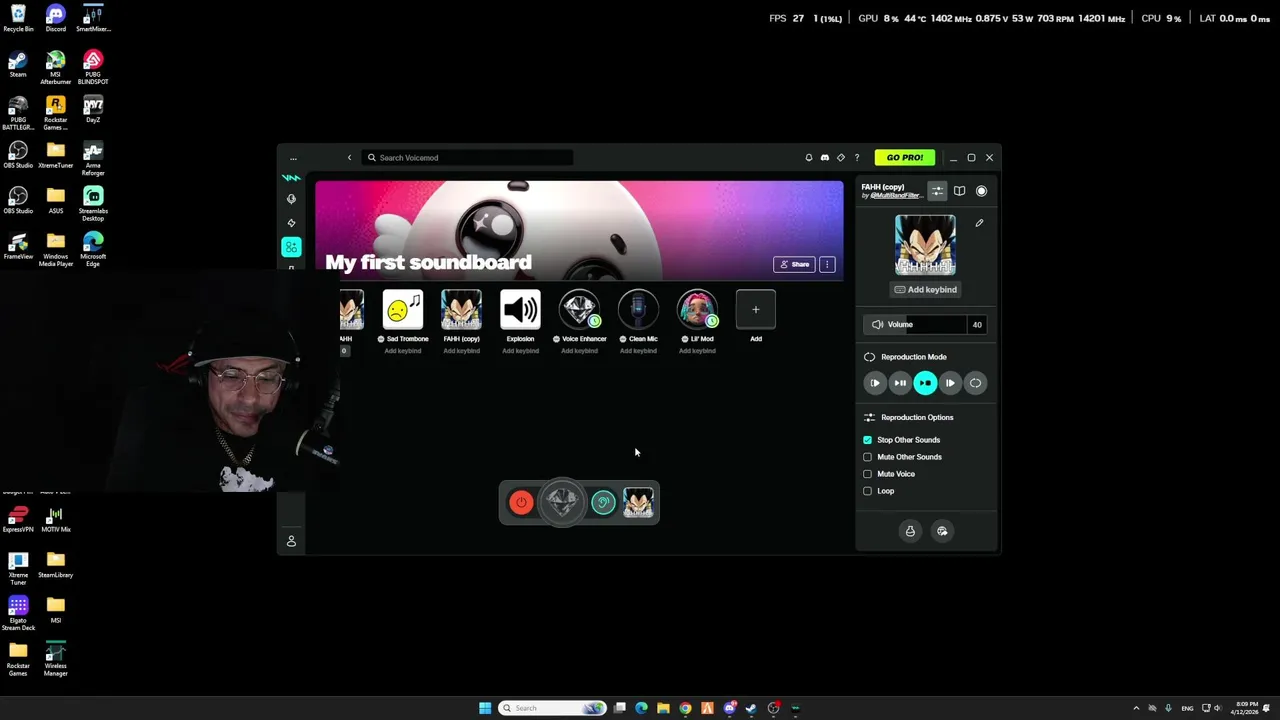Enable Mute Voice checkbox

[x=868, y=474]
